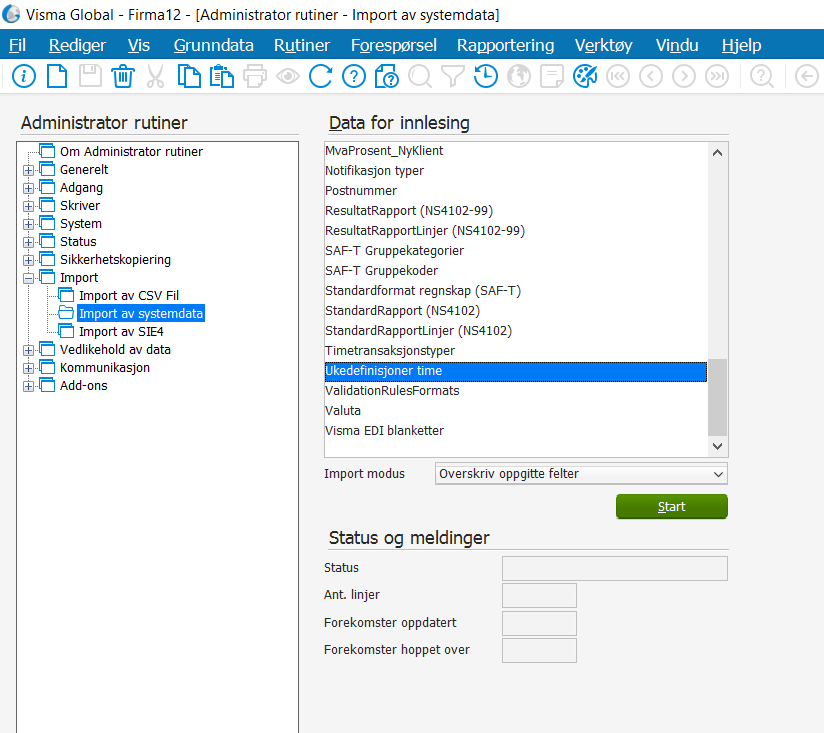The image size is (824, 733).
Task: Open the Hjelp menu
Action: pyautogui.click(x=741, y=45)
